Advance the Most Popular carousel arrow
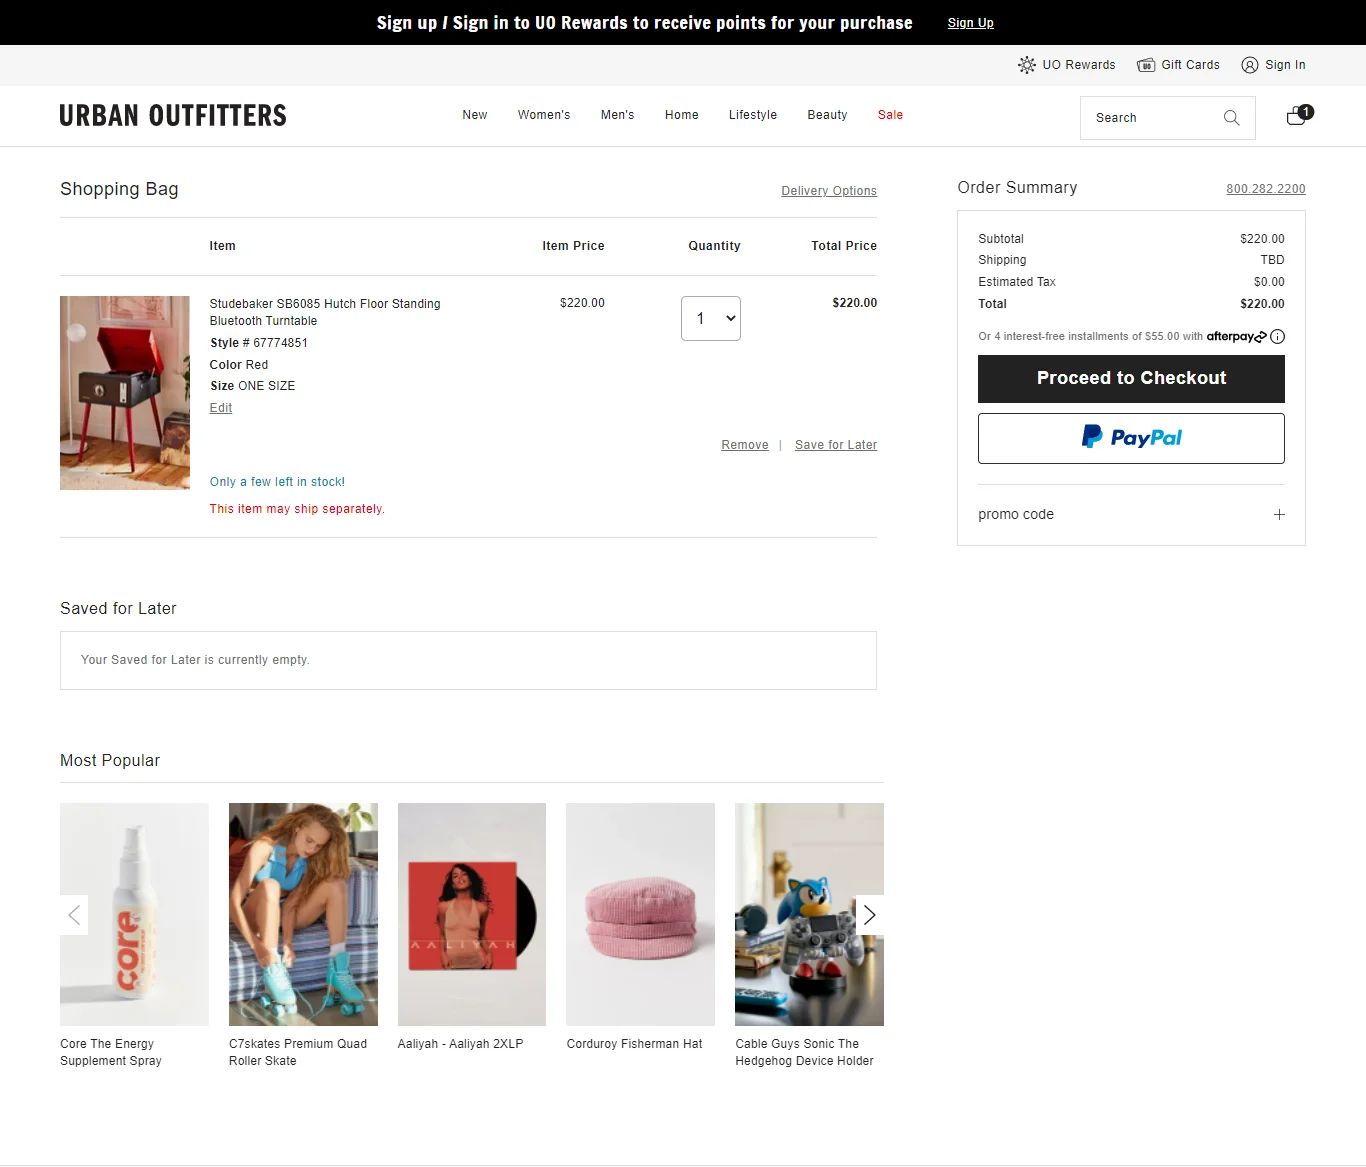This screenshot has height=1167, width=1366. (x=869, y=914)
